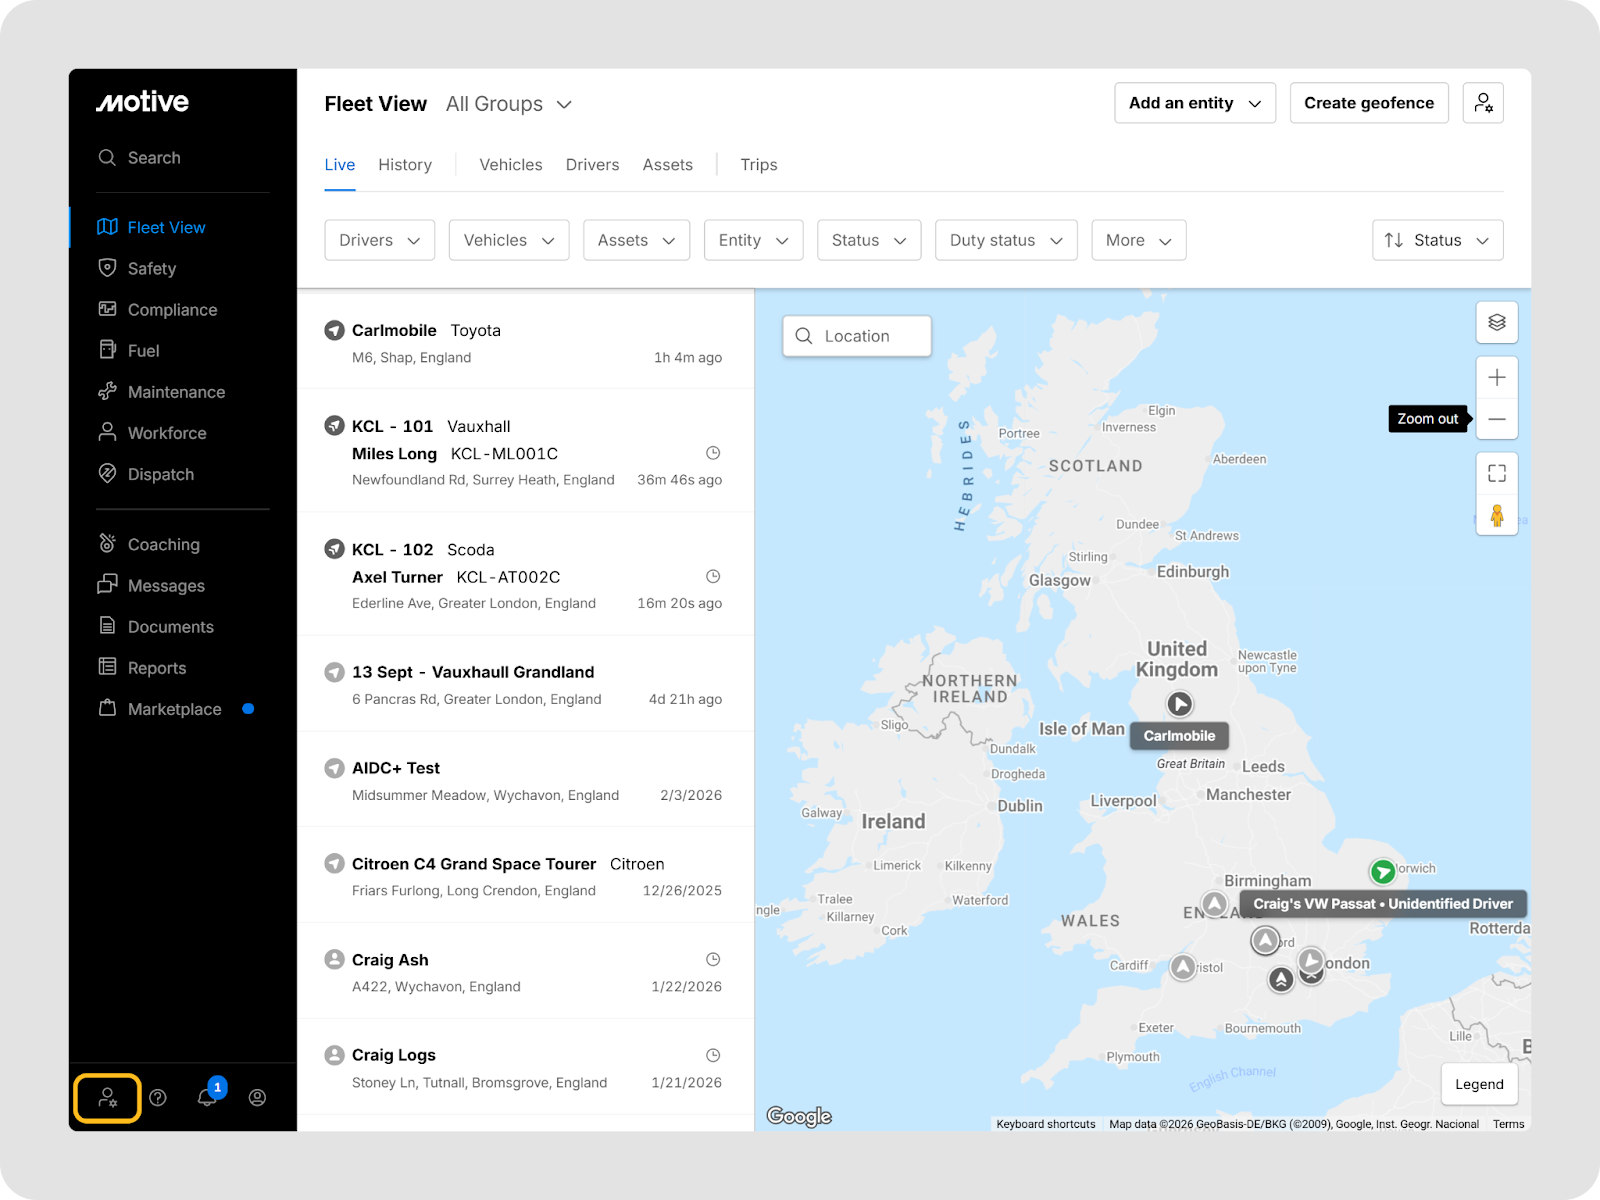The width and height of the screenshot is (1600, 1200).
Task: Switch to the History tab
Action: click(405, 165)
